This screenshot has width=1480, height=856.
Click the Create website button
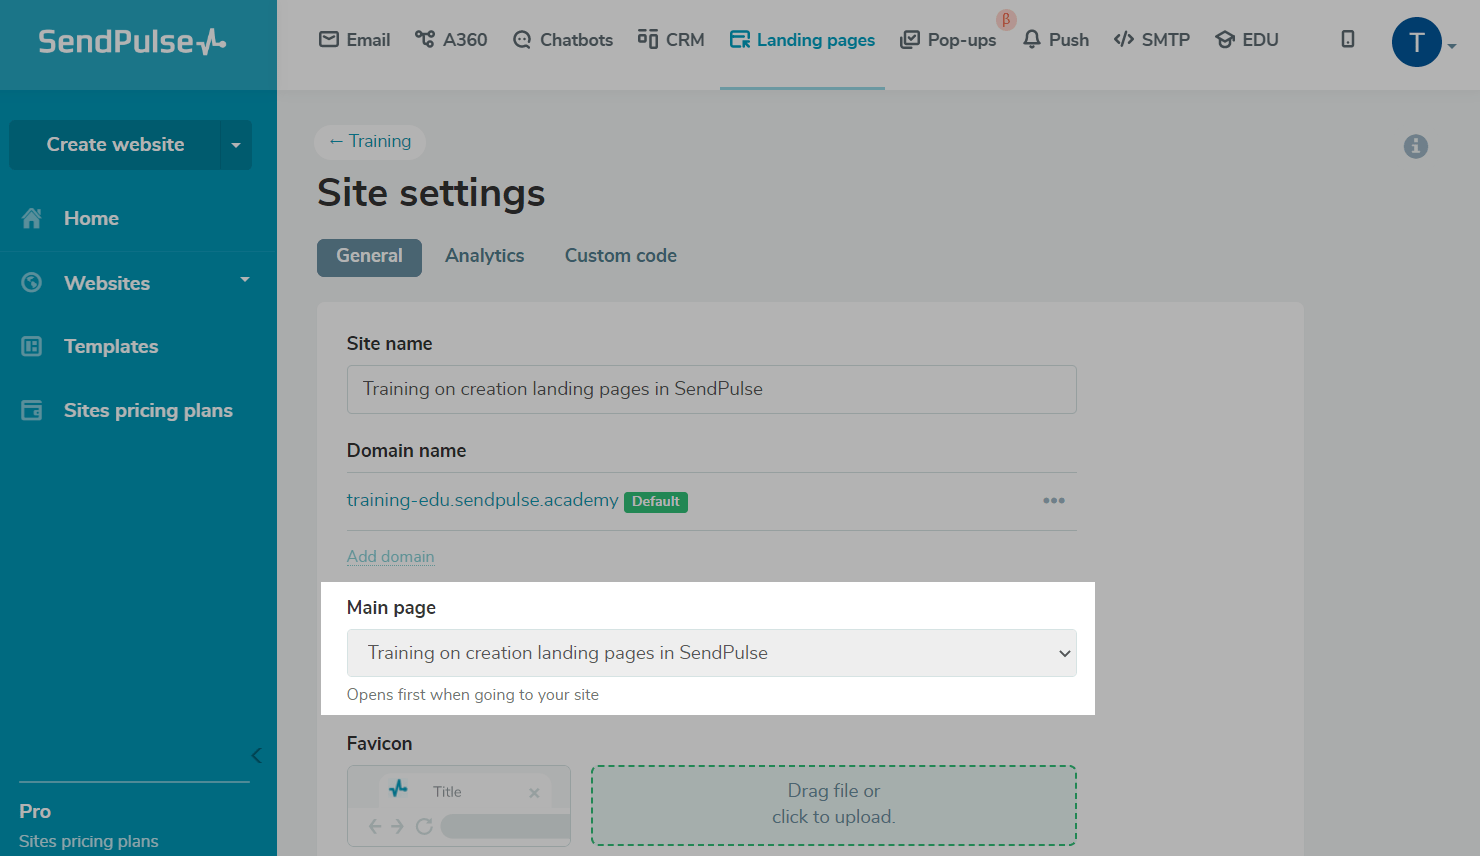point(115,145)
